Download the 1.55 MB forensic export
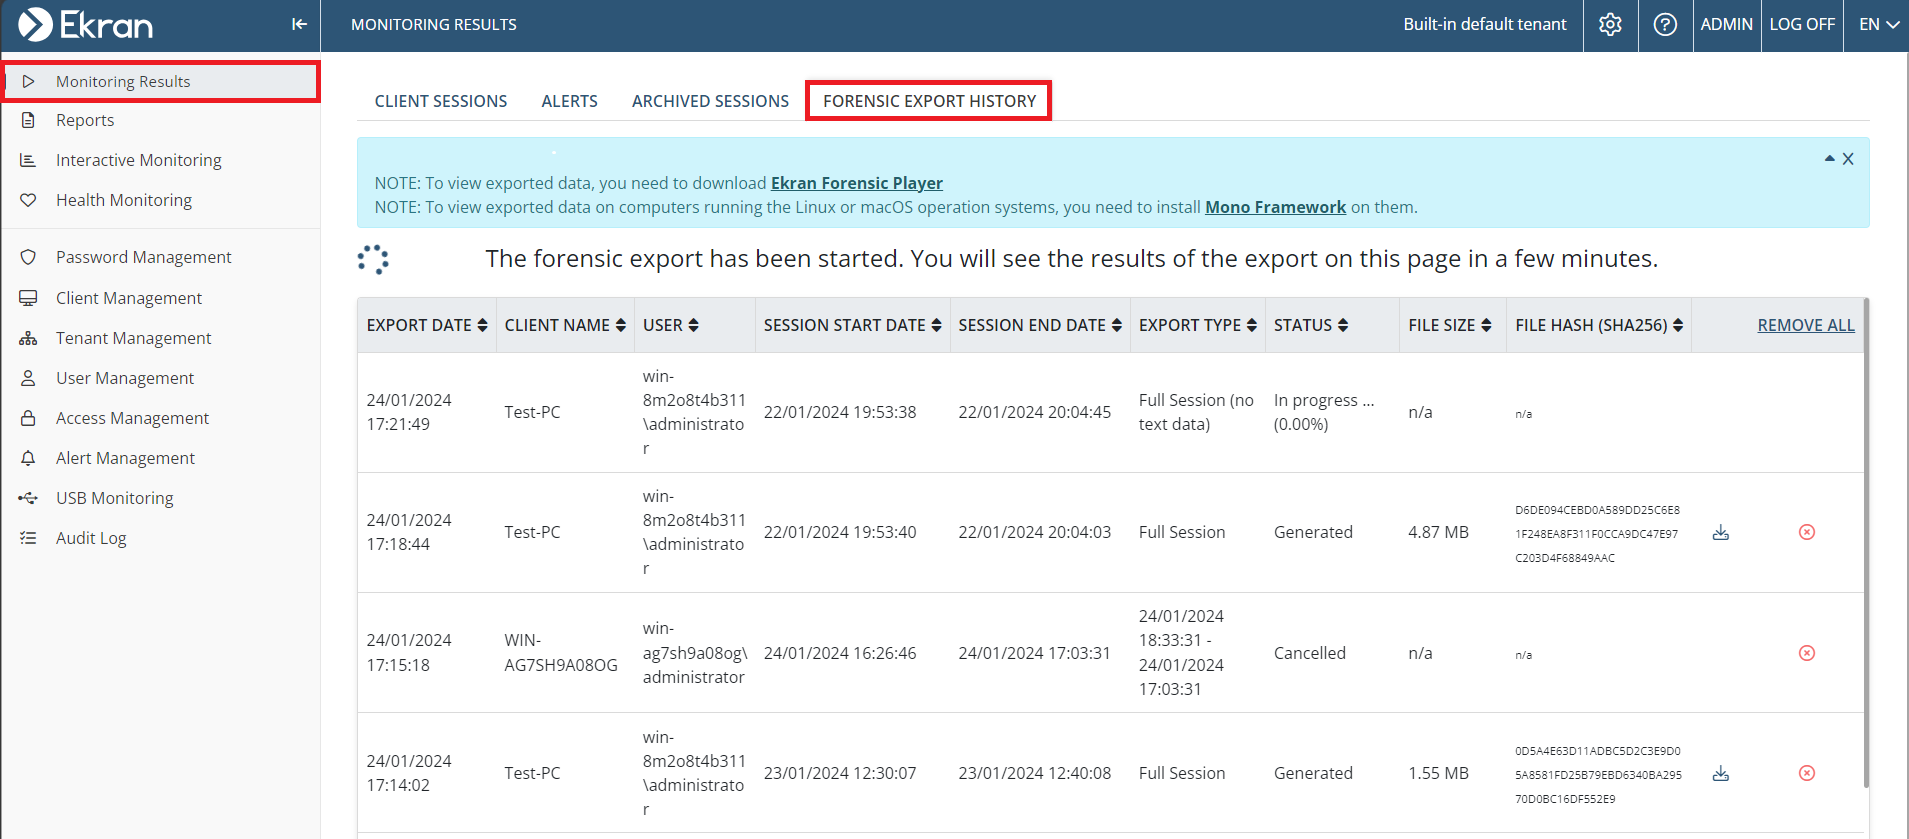The height and width of the screenshot is (839, 1909). [x=1720, y=773]
